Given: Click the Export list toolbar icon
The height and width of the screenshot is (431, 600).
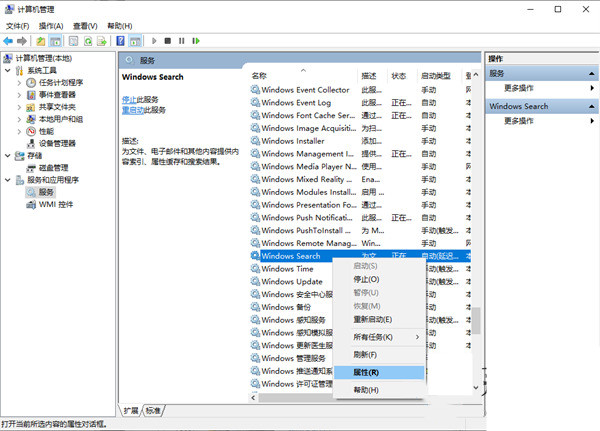Looking at the screenshot, I should tap(102, 41).
